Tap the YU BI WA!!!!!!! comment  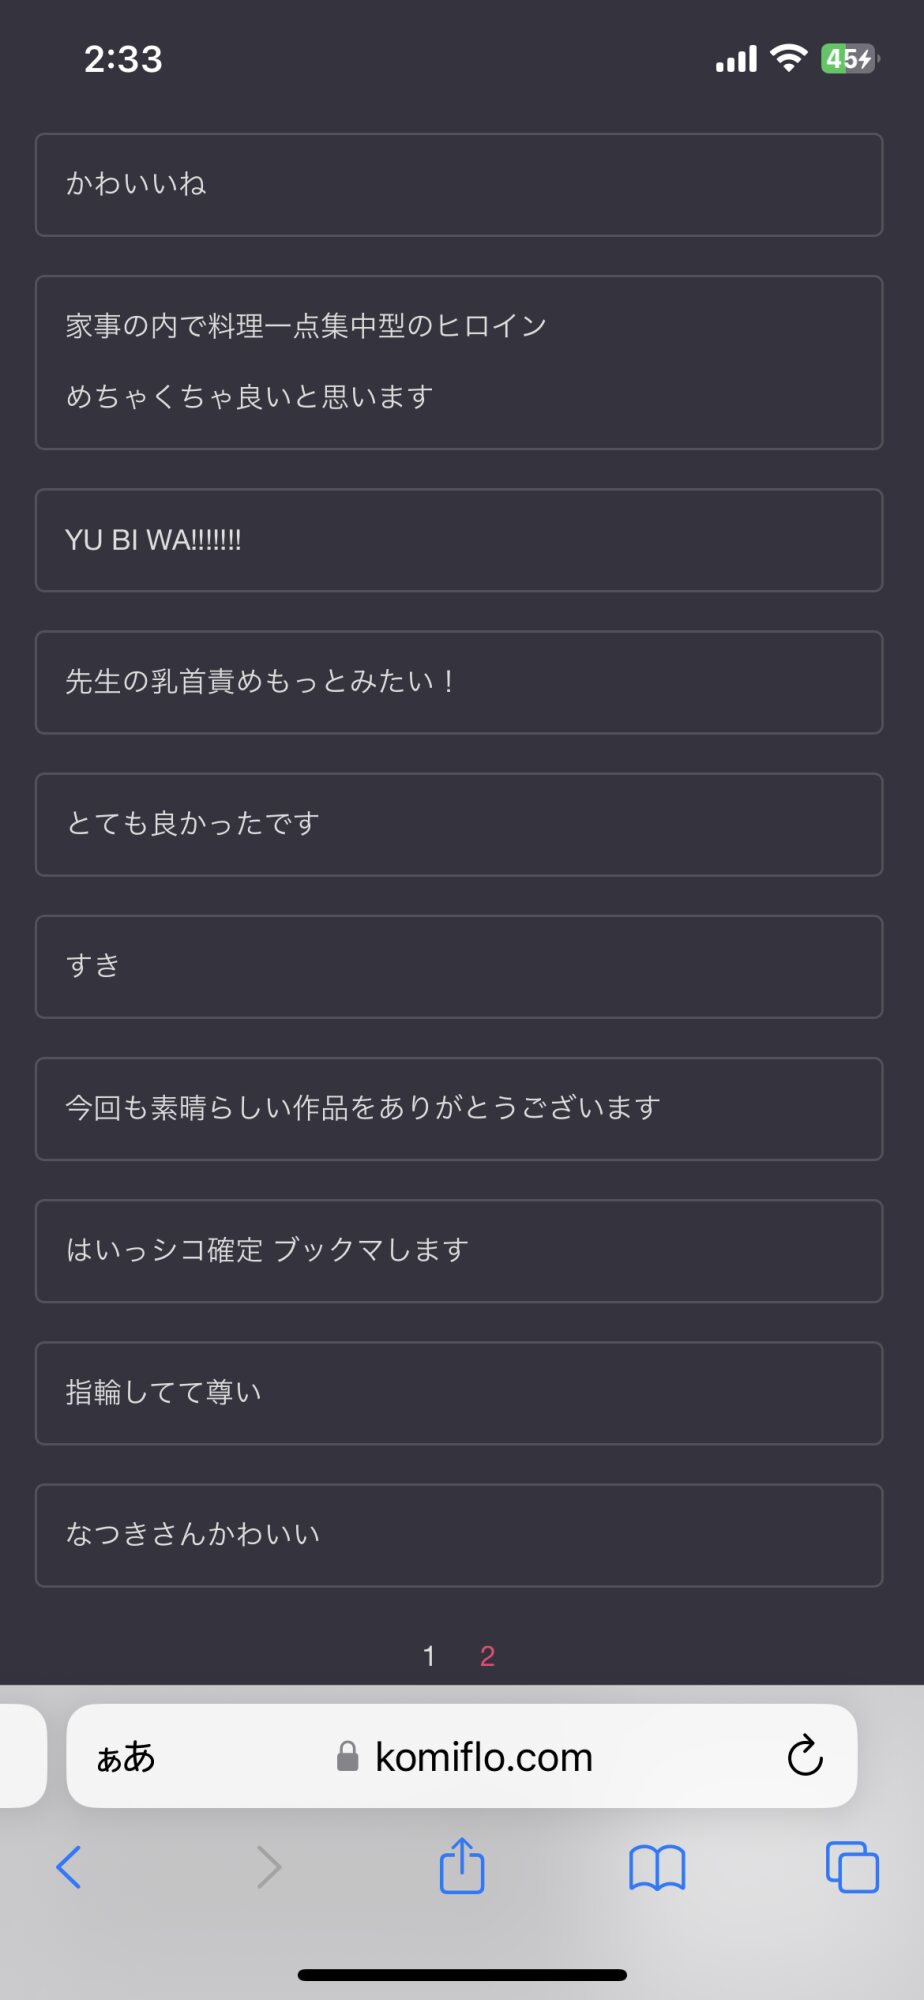point(459,540)
